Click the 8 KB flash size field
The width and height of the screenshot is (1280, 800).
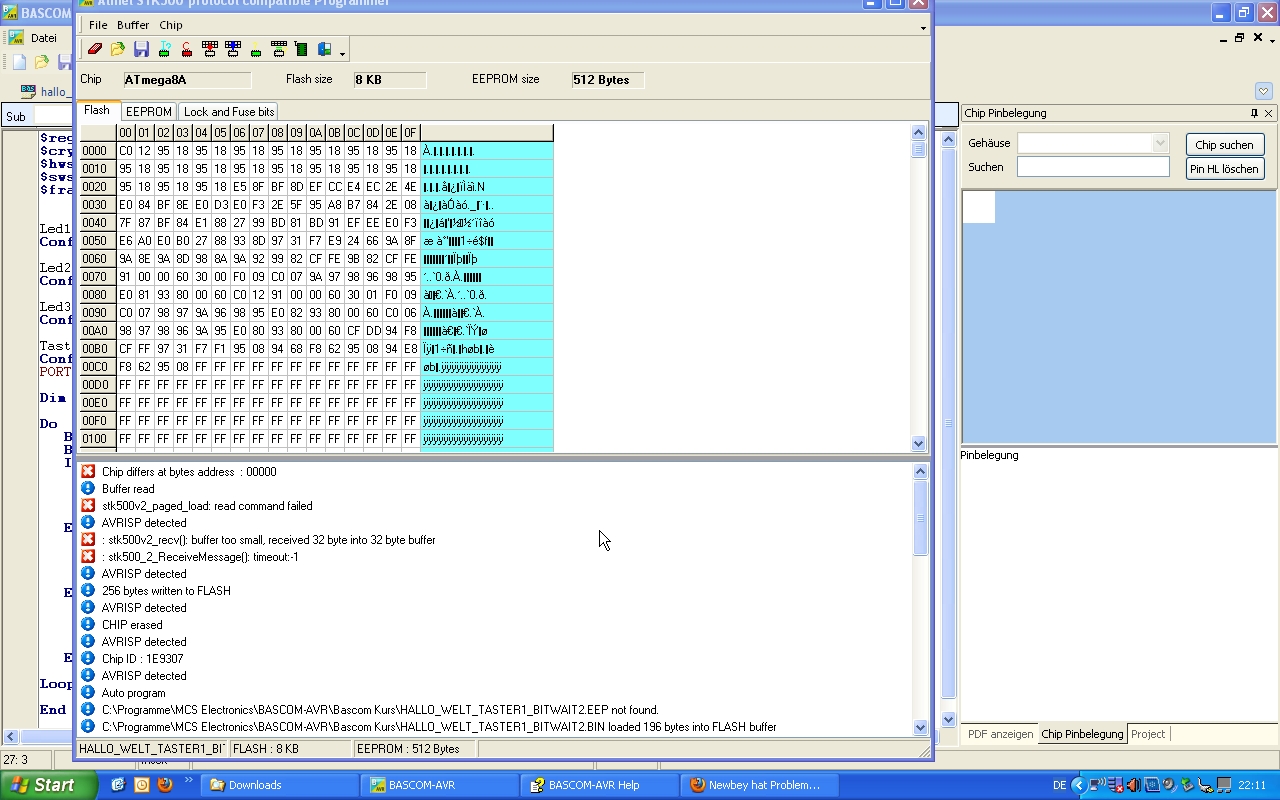390,80
